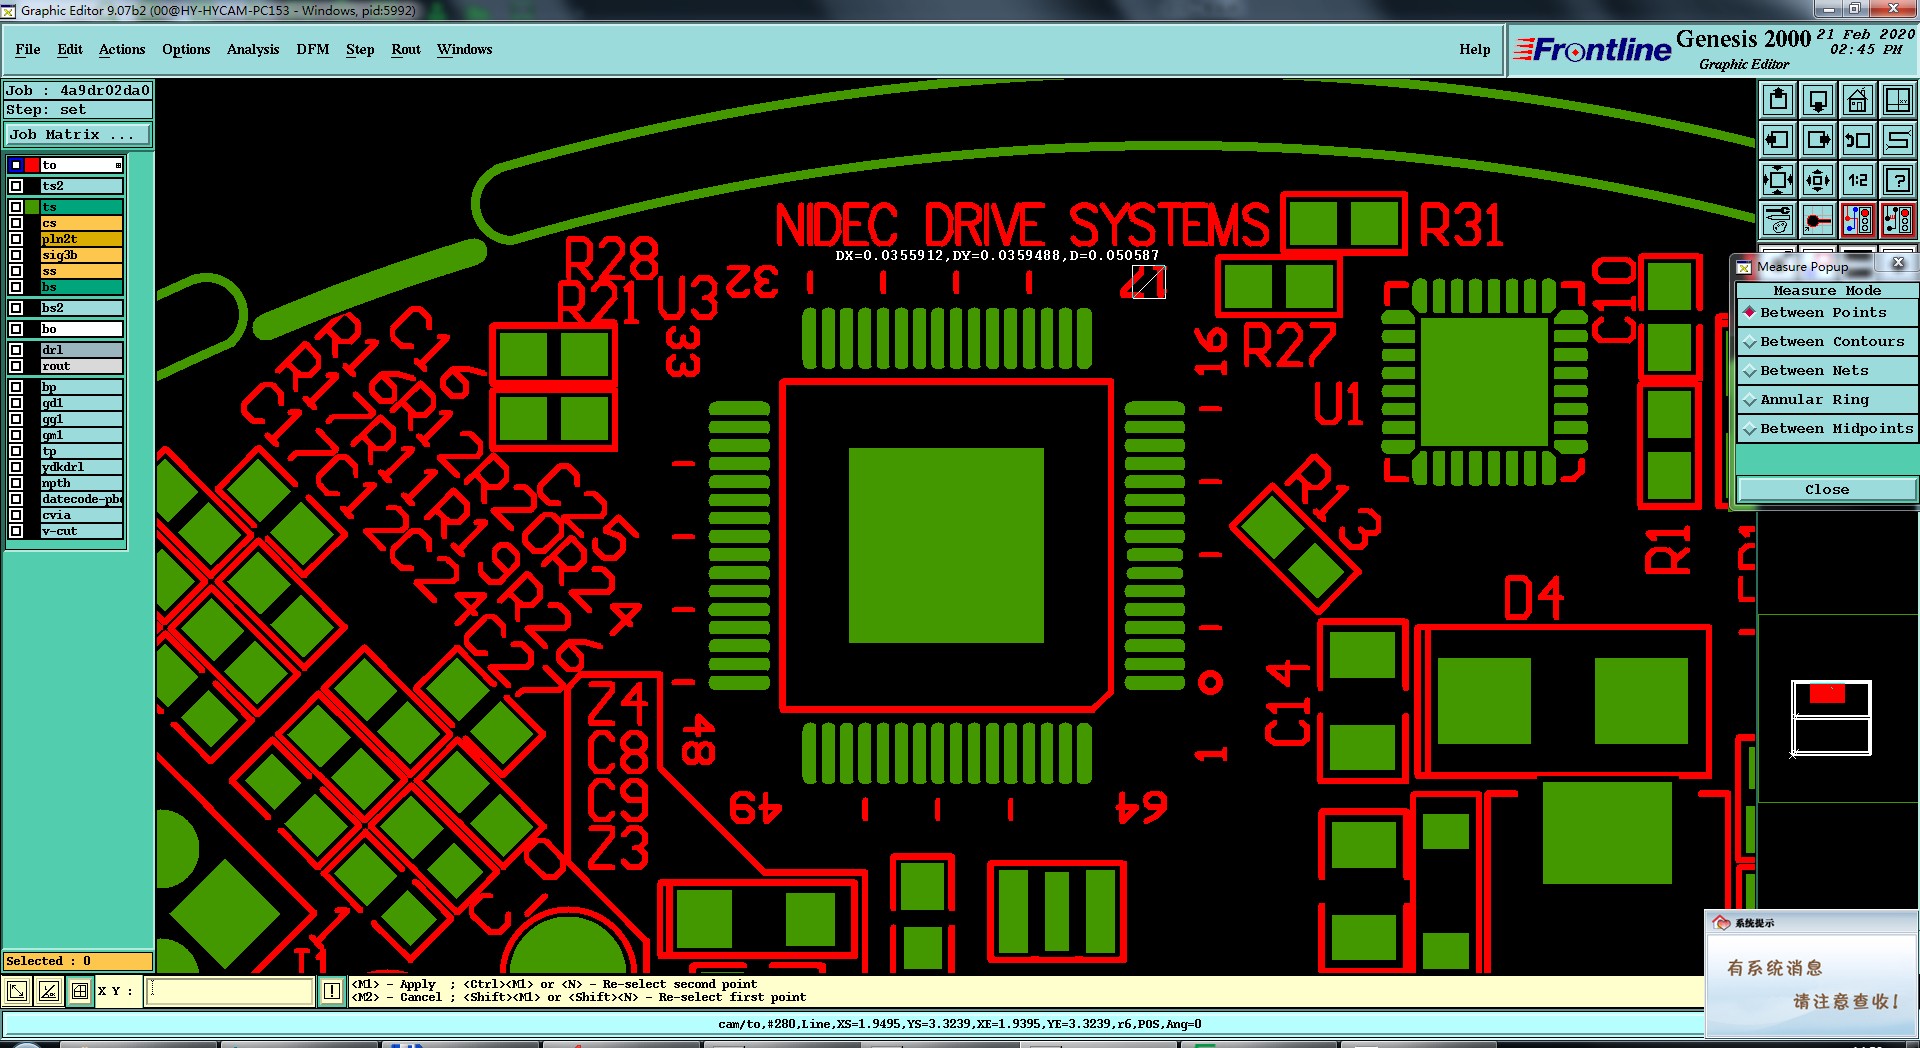Viewport: 1920px width, 1048px height.
Task: Open the Edit menu
Action: 70,49
